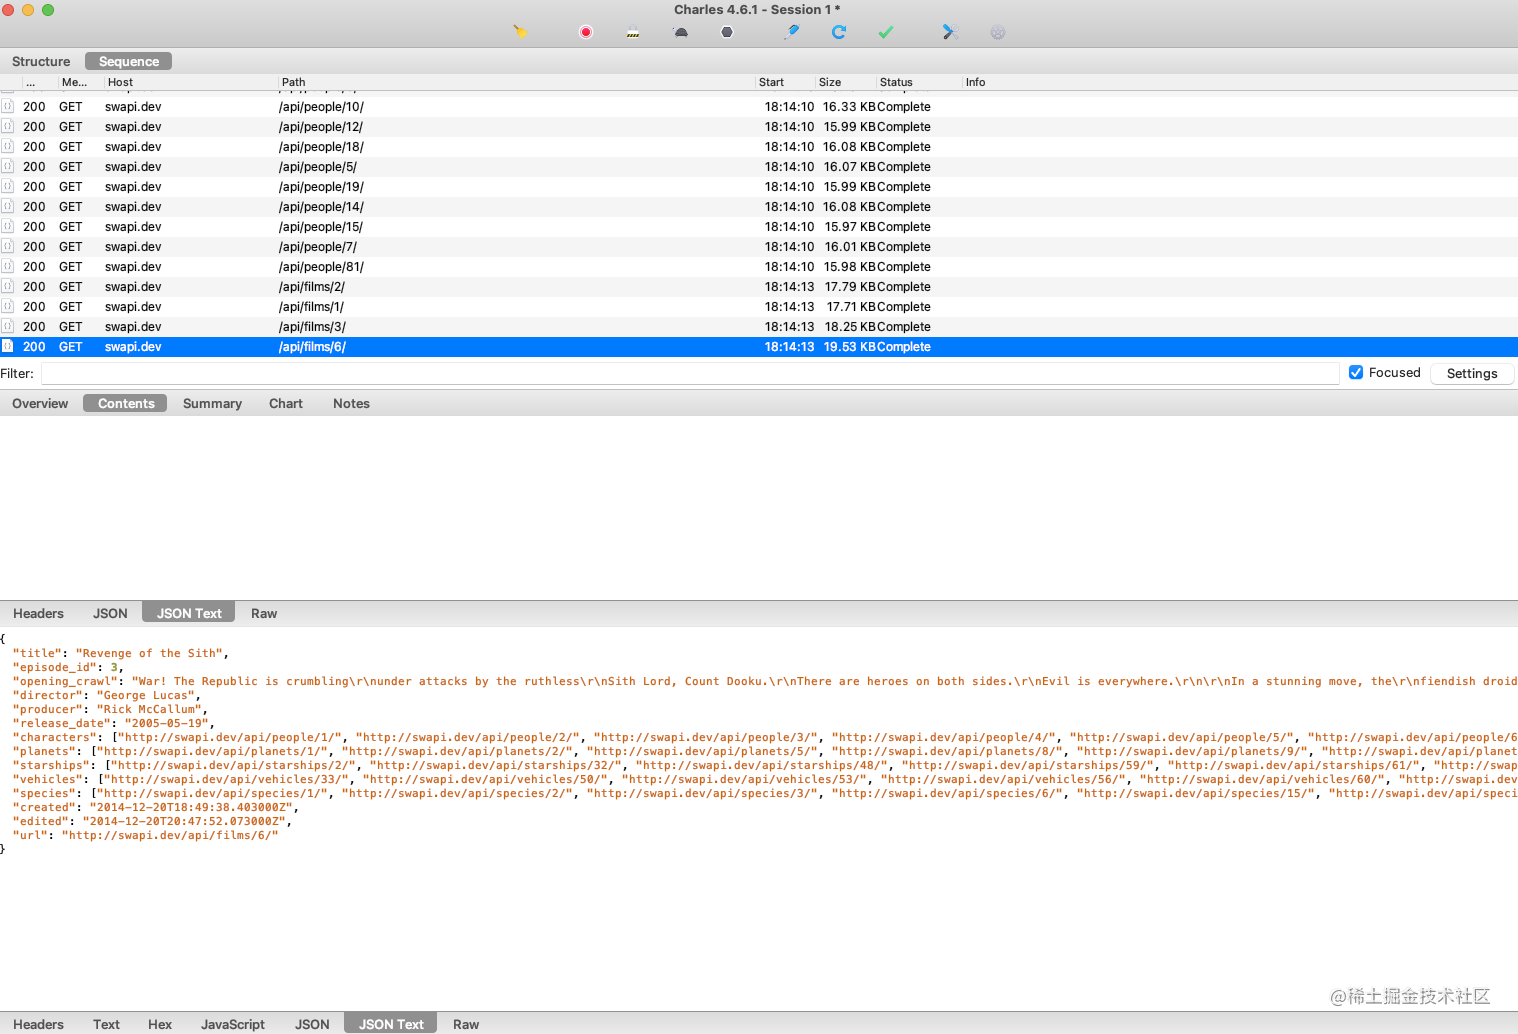The width and height of the screenshot is (1518, 1034).
Task: Click into the Filter input field
Action: tap(690, 373)
